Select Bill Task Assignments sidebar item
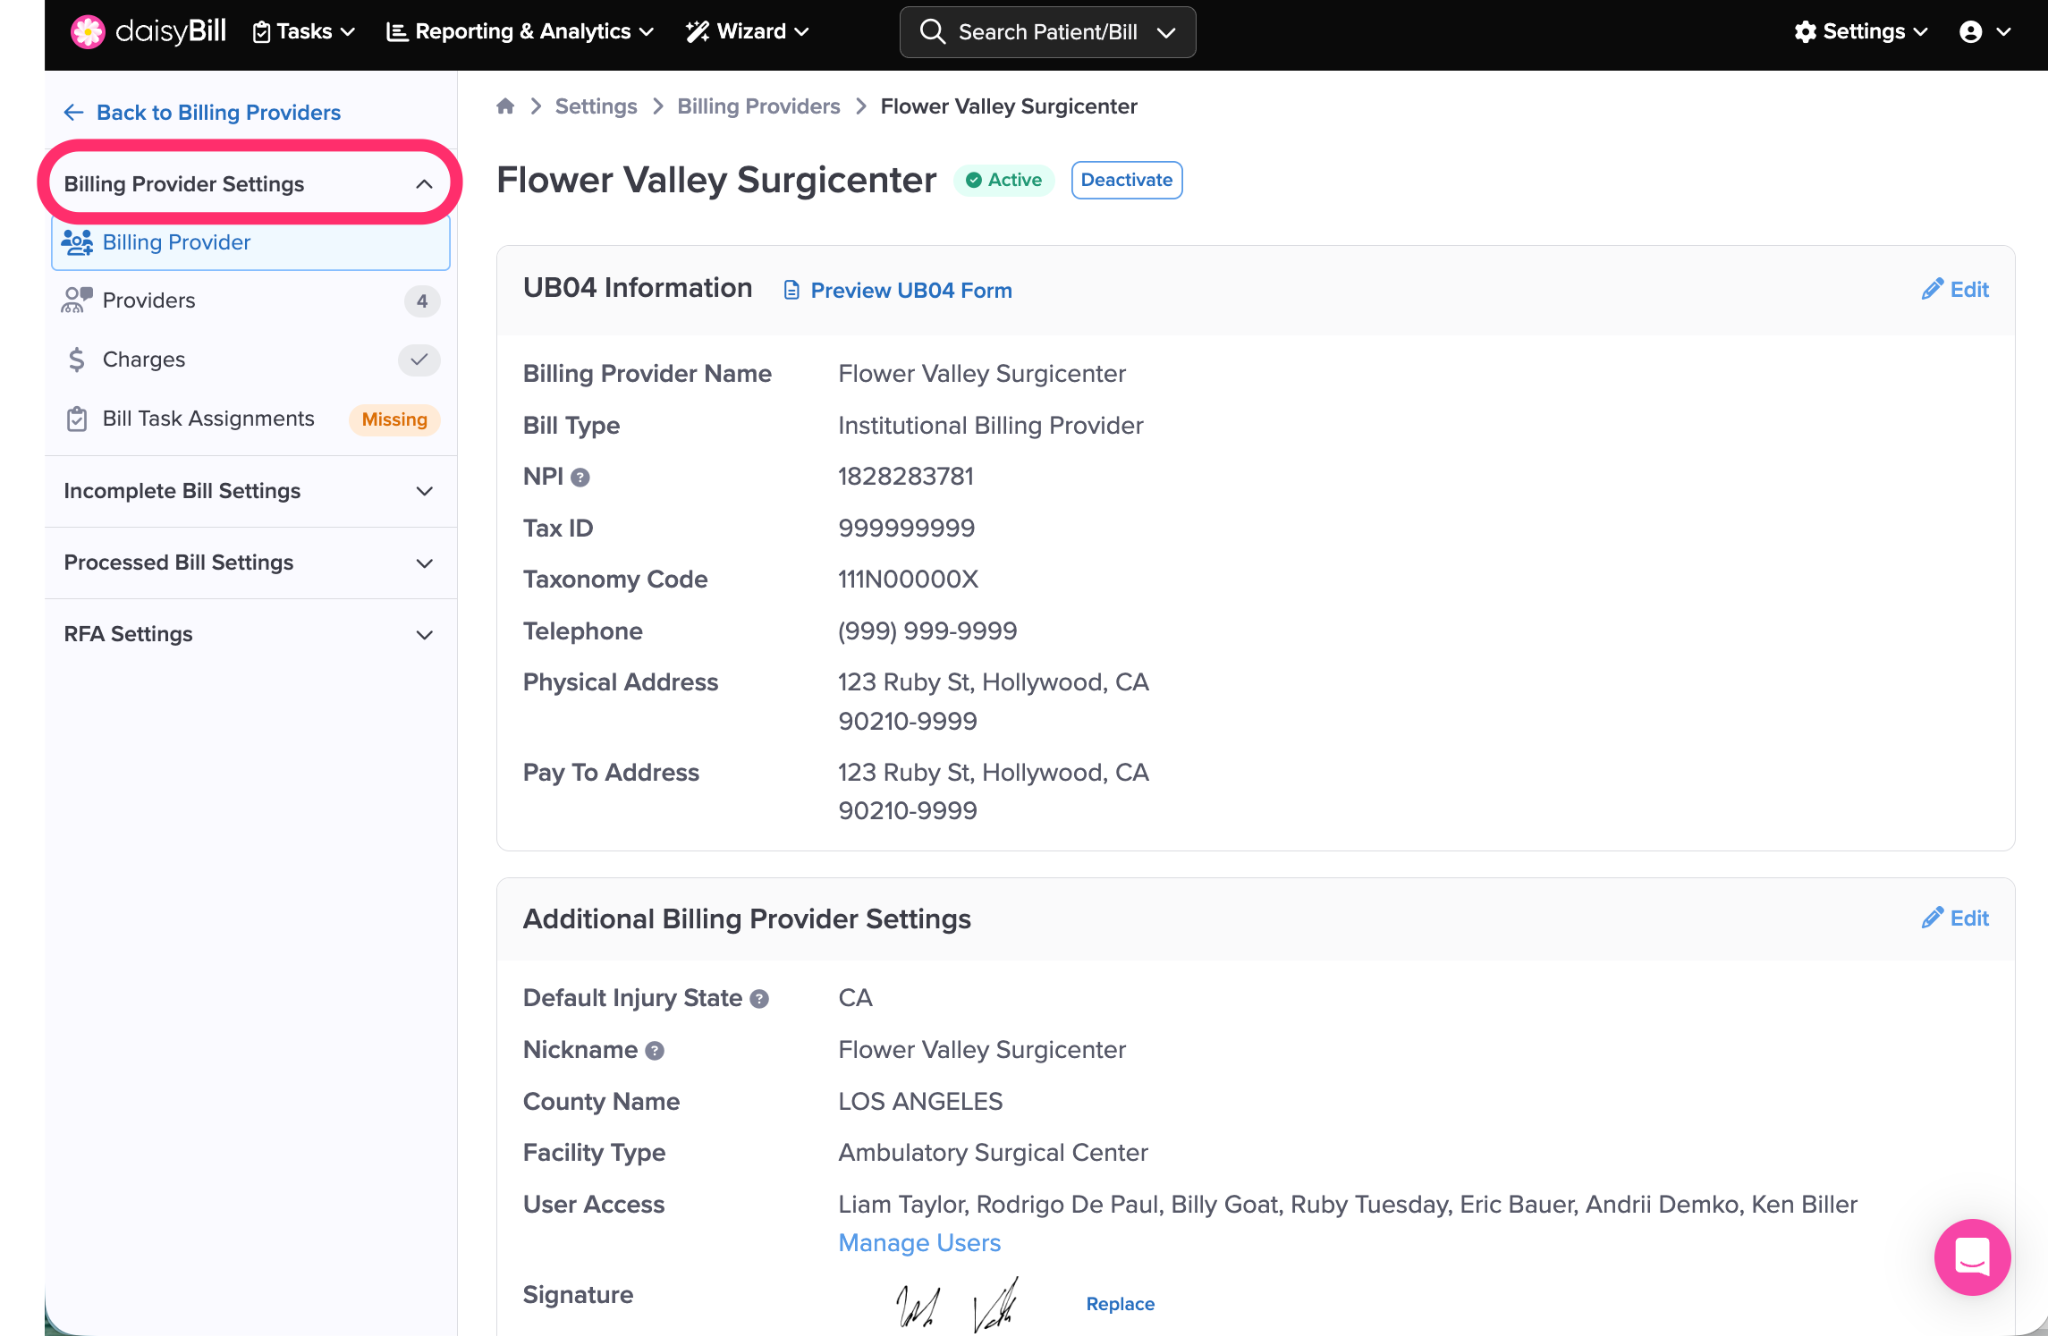 coord(208,419)
